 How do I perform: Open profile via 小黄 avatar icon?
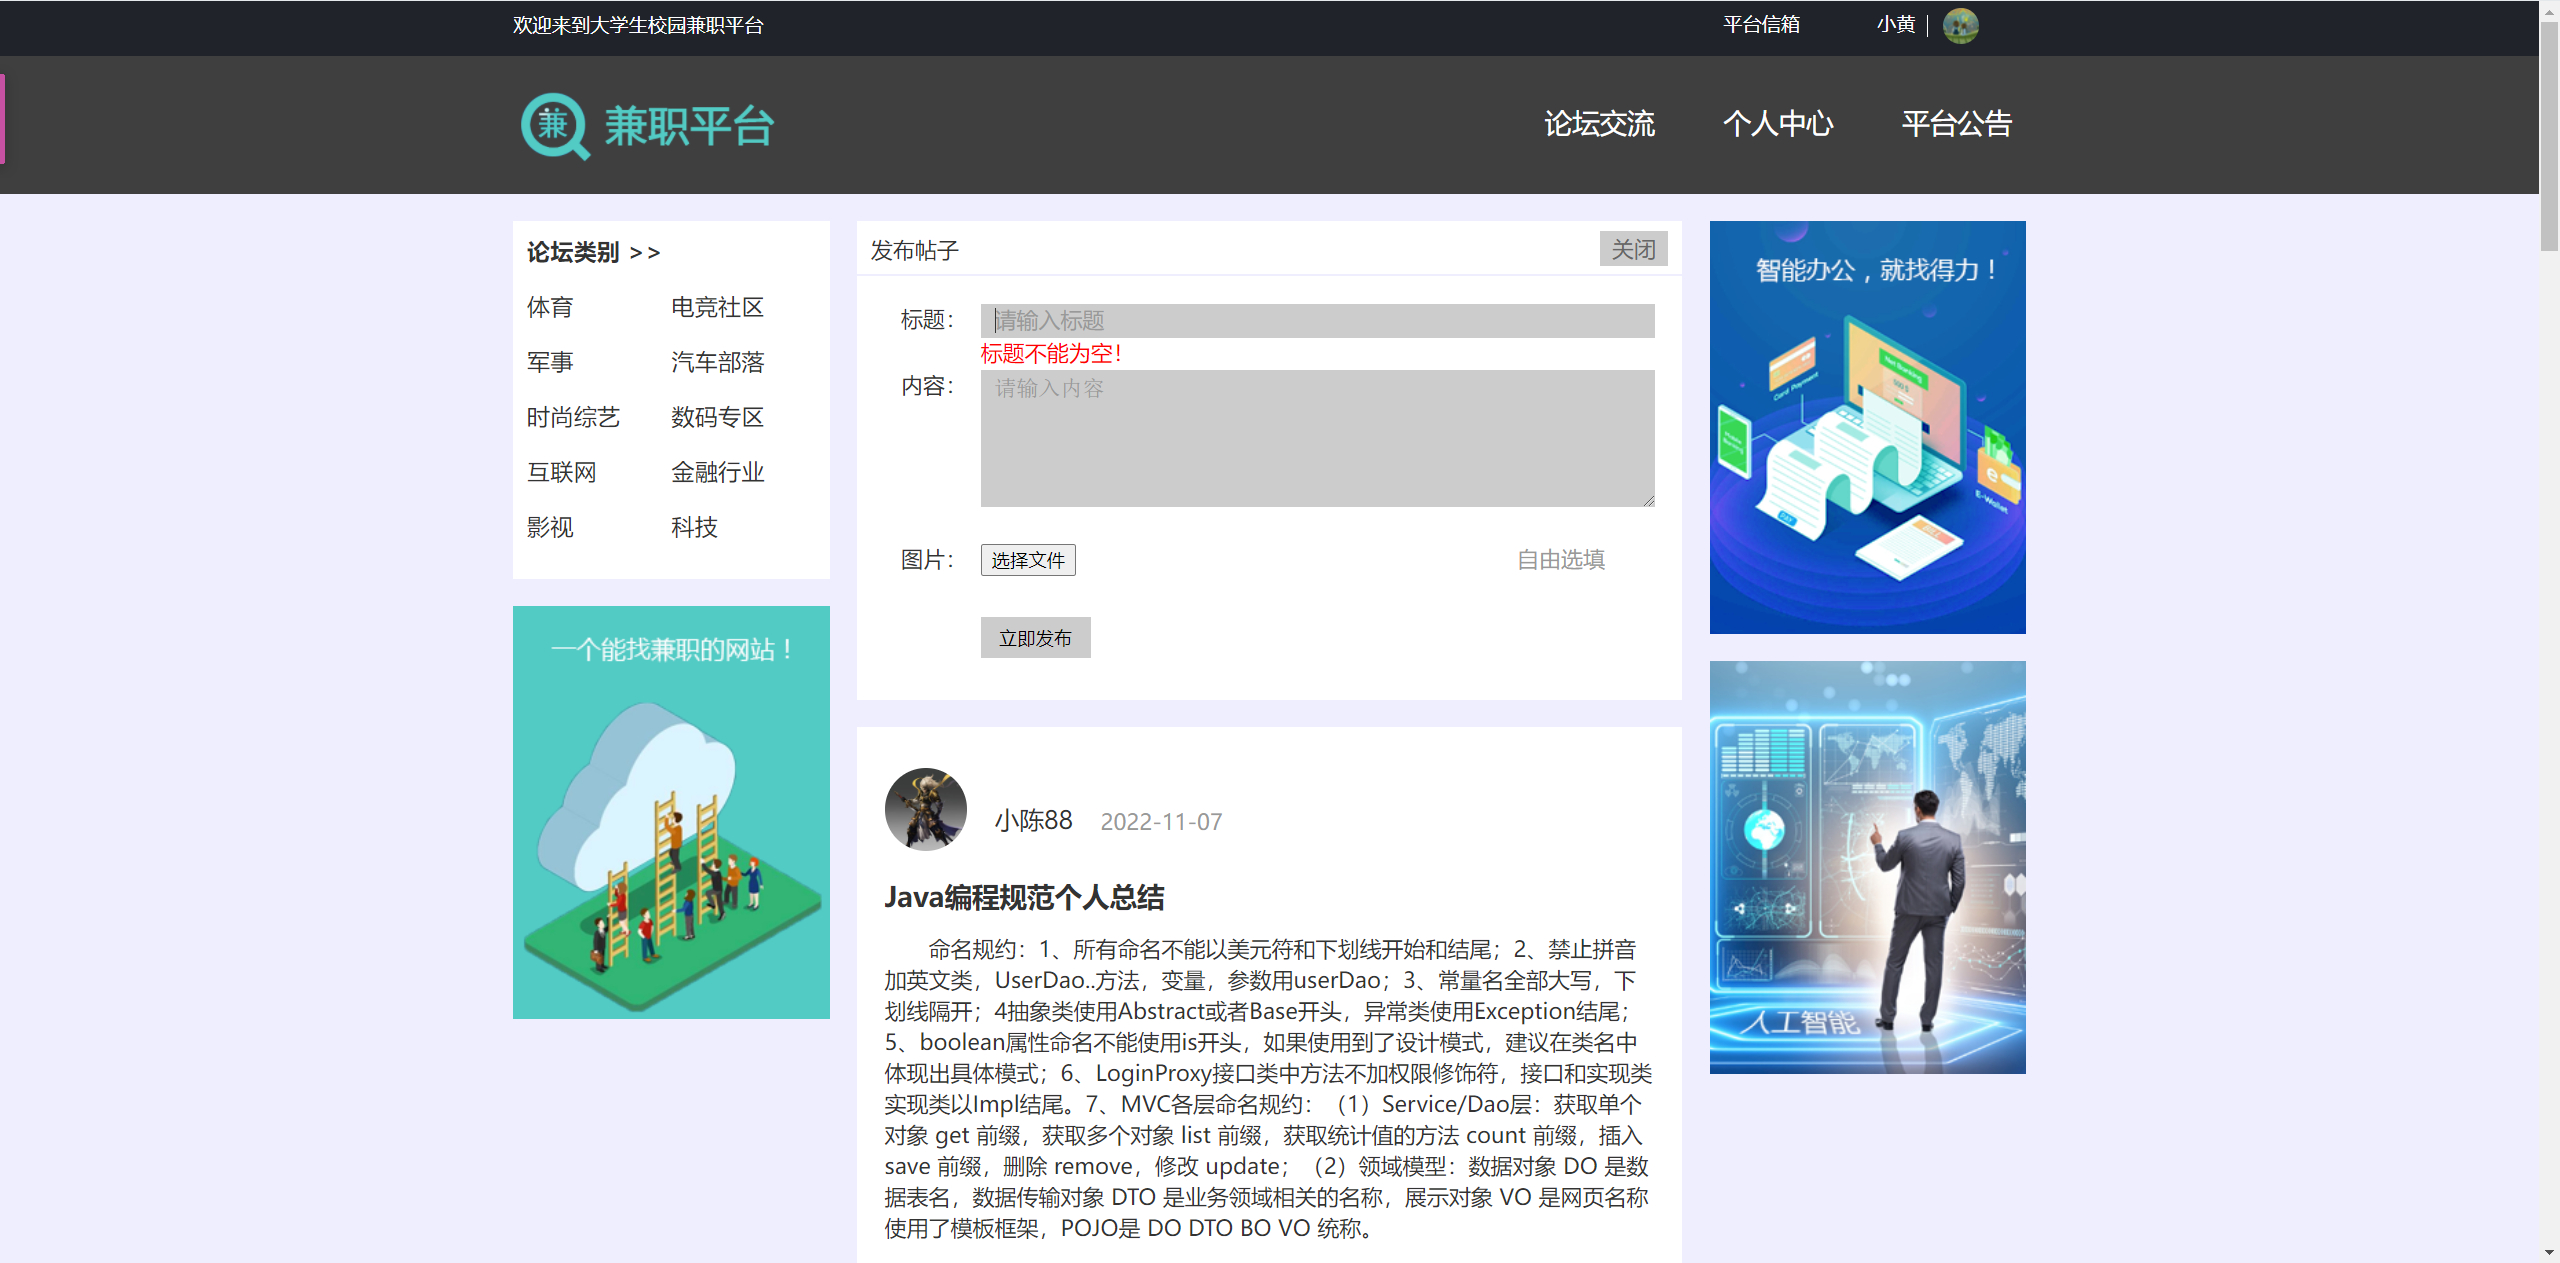coord(1960,26)
